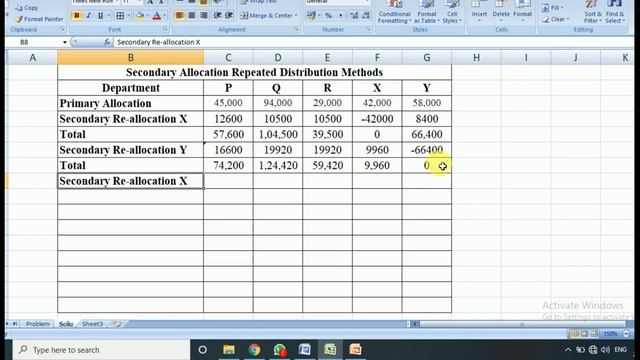Click the zoom out minus button
The width and height of the screenshot is (640, 360).
click(x=627, y=334)
